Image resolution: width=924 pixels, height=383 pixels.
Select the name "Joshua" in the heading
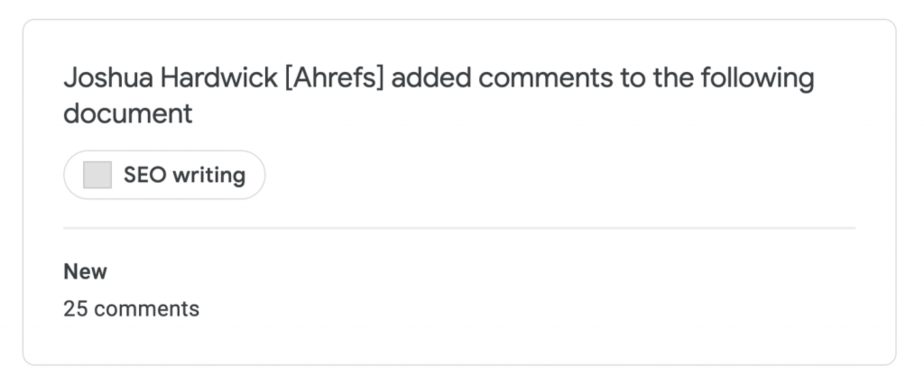click(108, 78)
